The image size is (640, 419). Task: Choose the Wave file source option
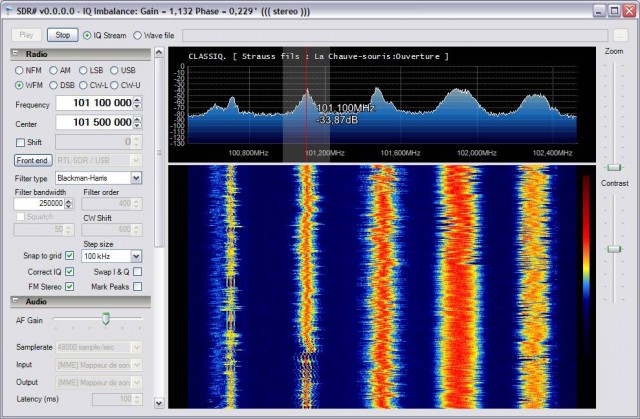[138, 35]
